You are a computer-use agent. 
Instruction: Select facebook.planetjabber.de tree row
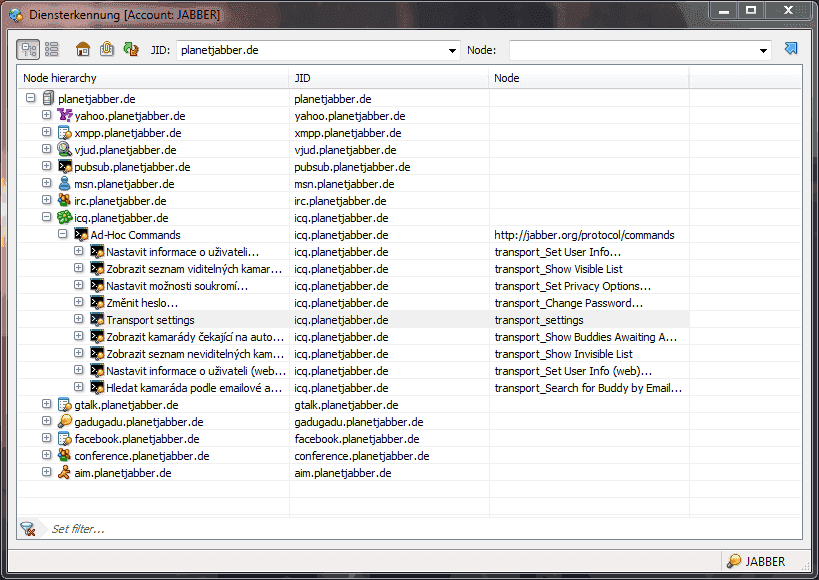[x=137, y=439]
